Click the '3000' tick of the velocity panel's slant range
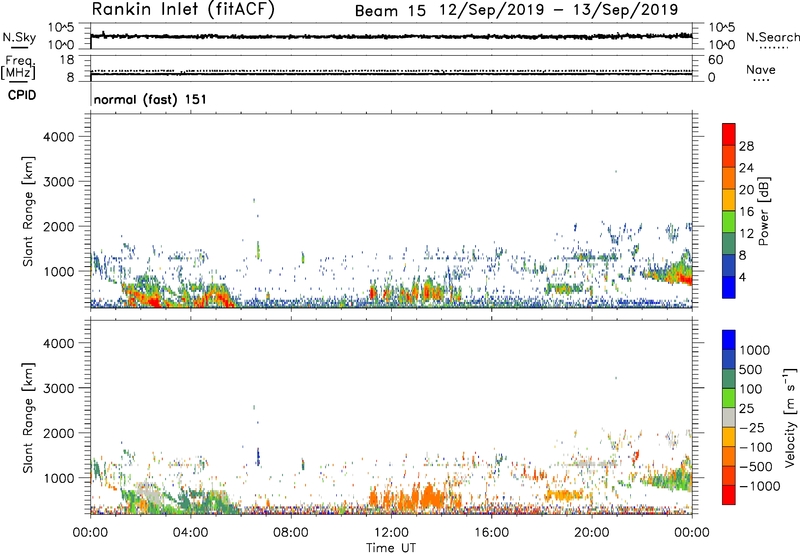 (x=58, y=388)
